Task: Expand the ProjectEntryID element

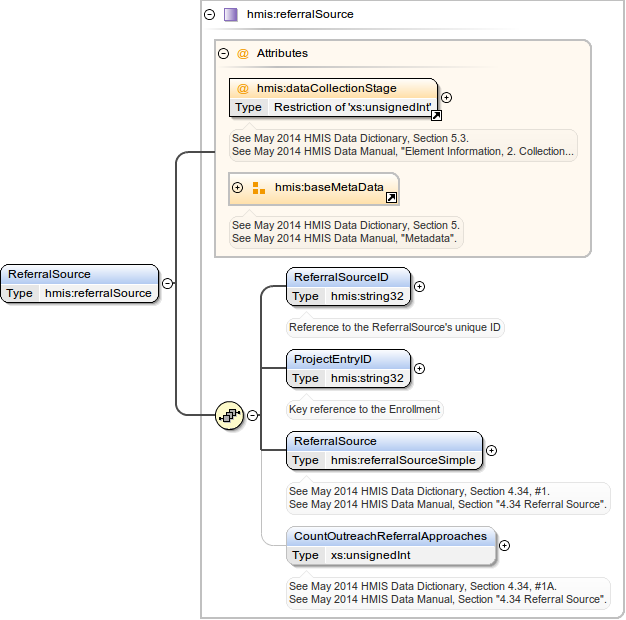Action: tap(419, 368)
